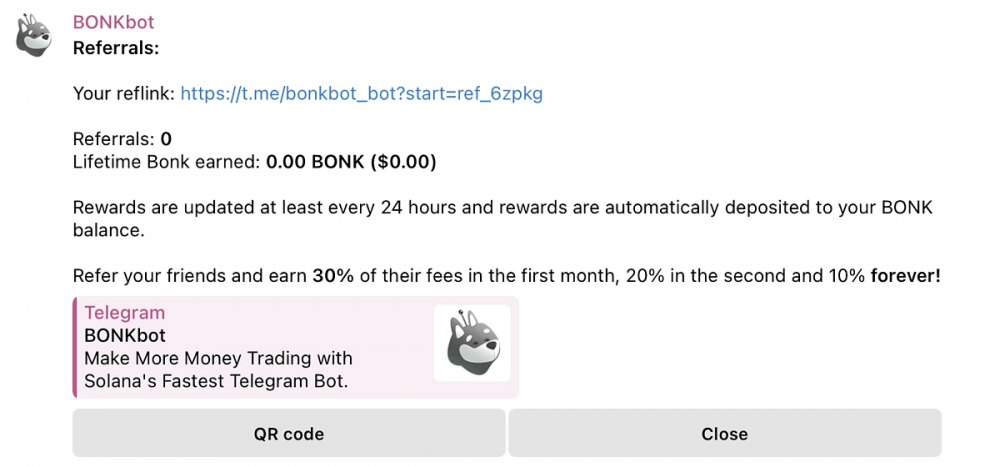Select the bold BONKbot title in preview card
This screenshot has width=1000, height=467.
125,336
